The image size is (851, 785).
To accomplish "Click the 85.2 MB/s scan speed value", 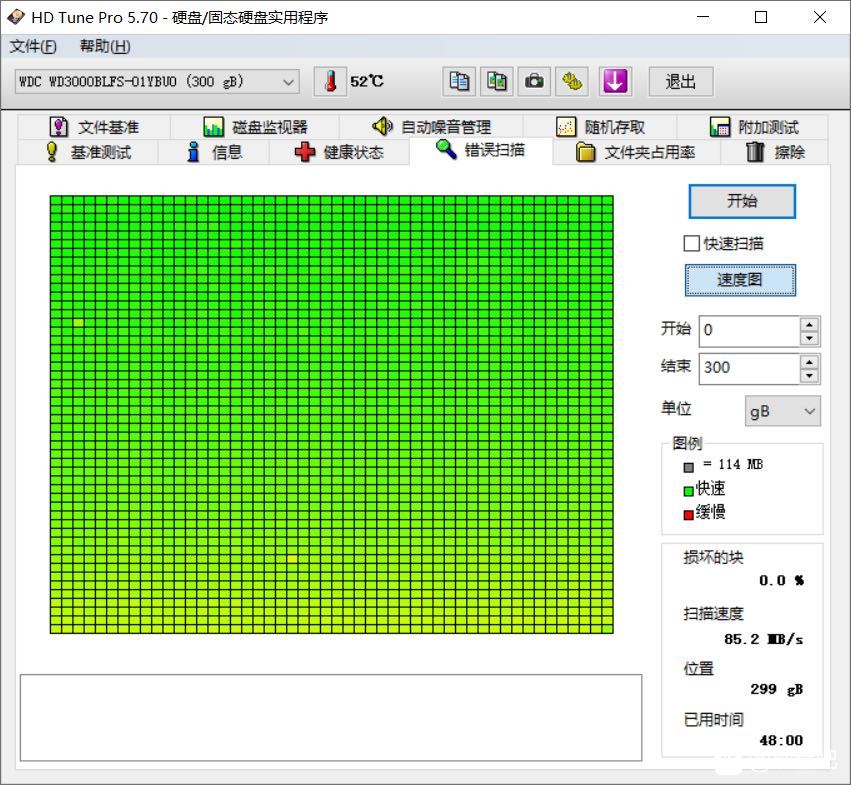I will (x=763, y=639).
